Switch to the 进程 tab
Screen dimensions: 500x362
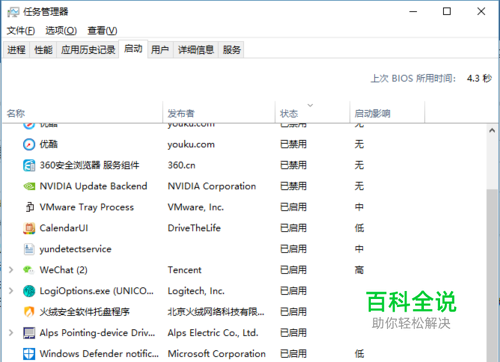click(x=16, y=50)
